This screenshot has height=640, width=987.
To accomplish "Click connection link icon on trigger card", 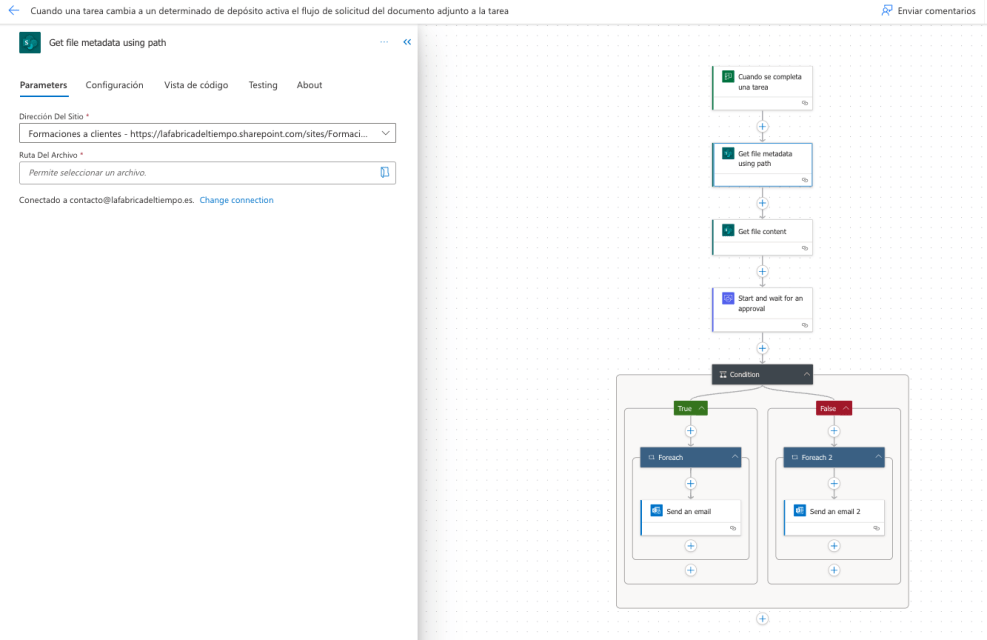I will [x=804, y=103].
